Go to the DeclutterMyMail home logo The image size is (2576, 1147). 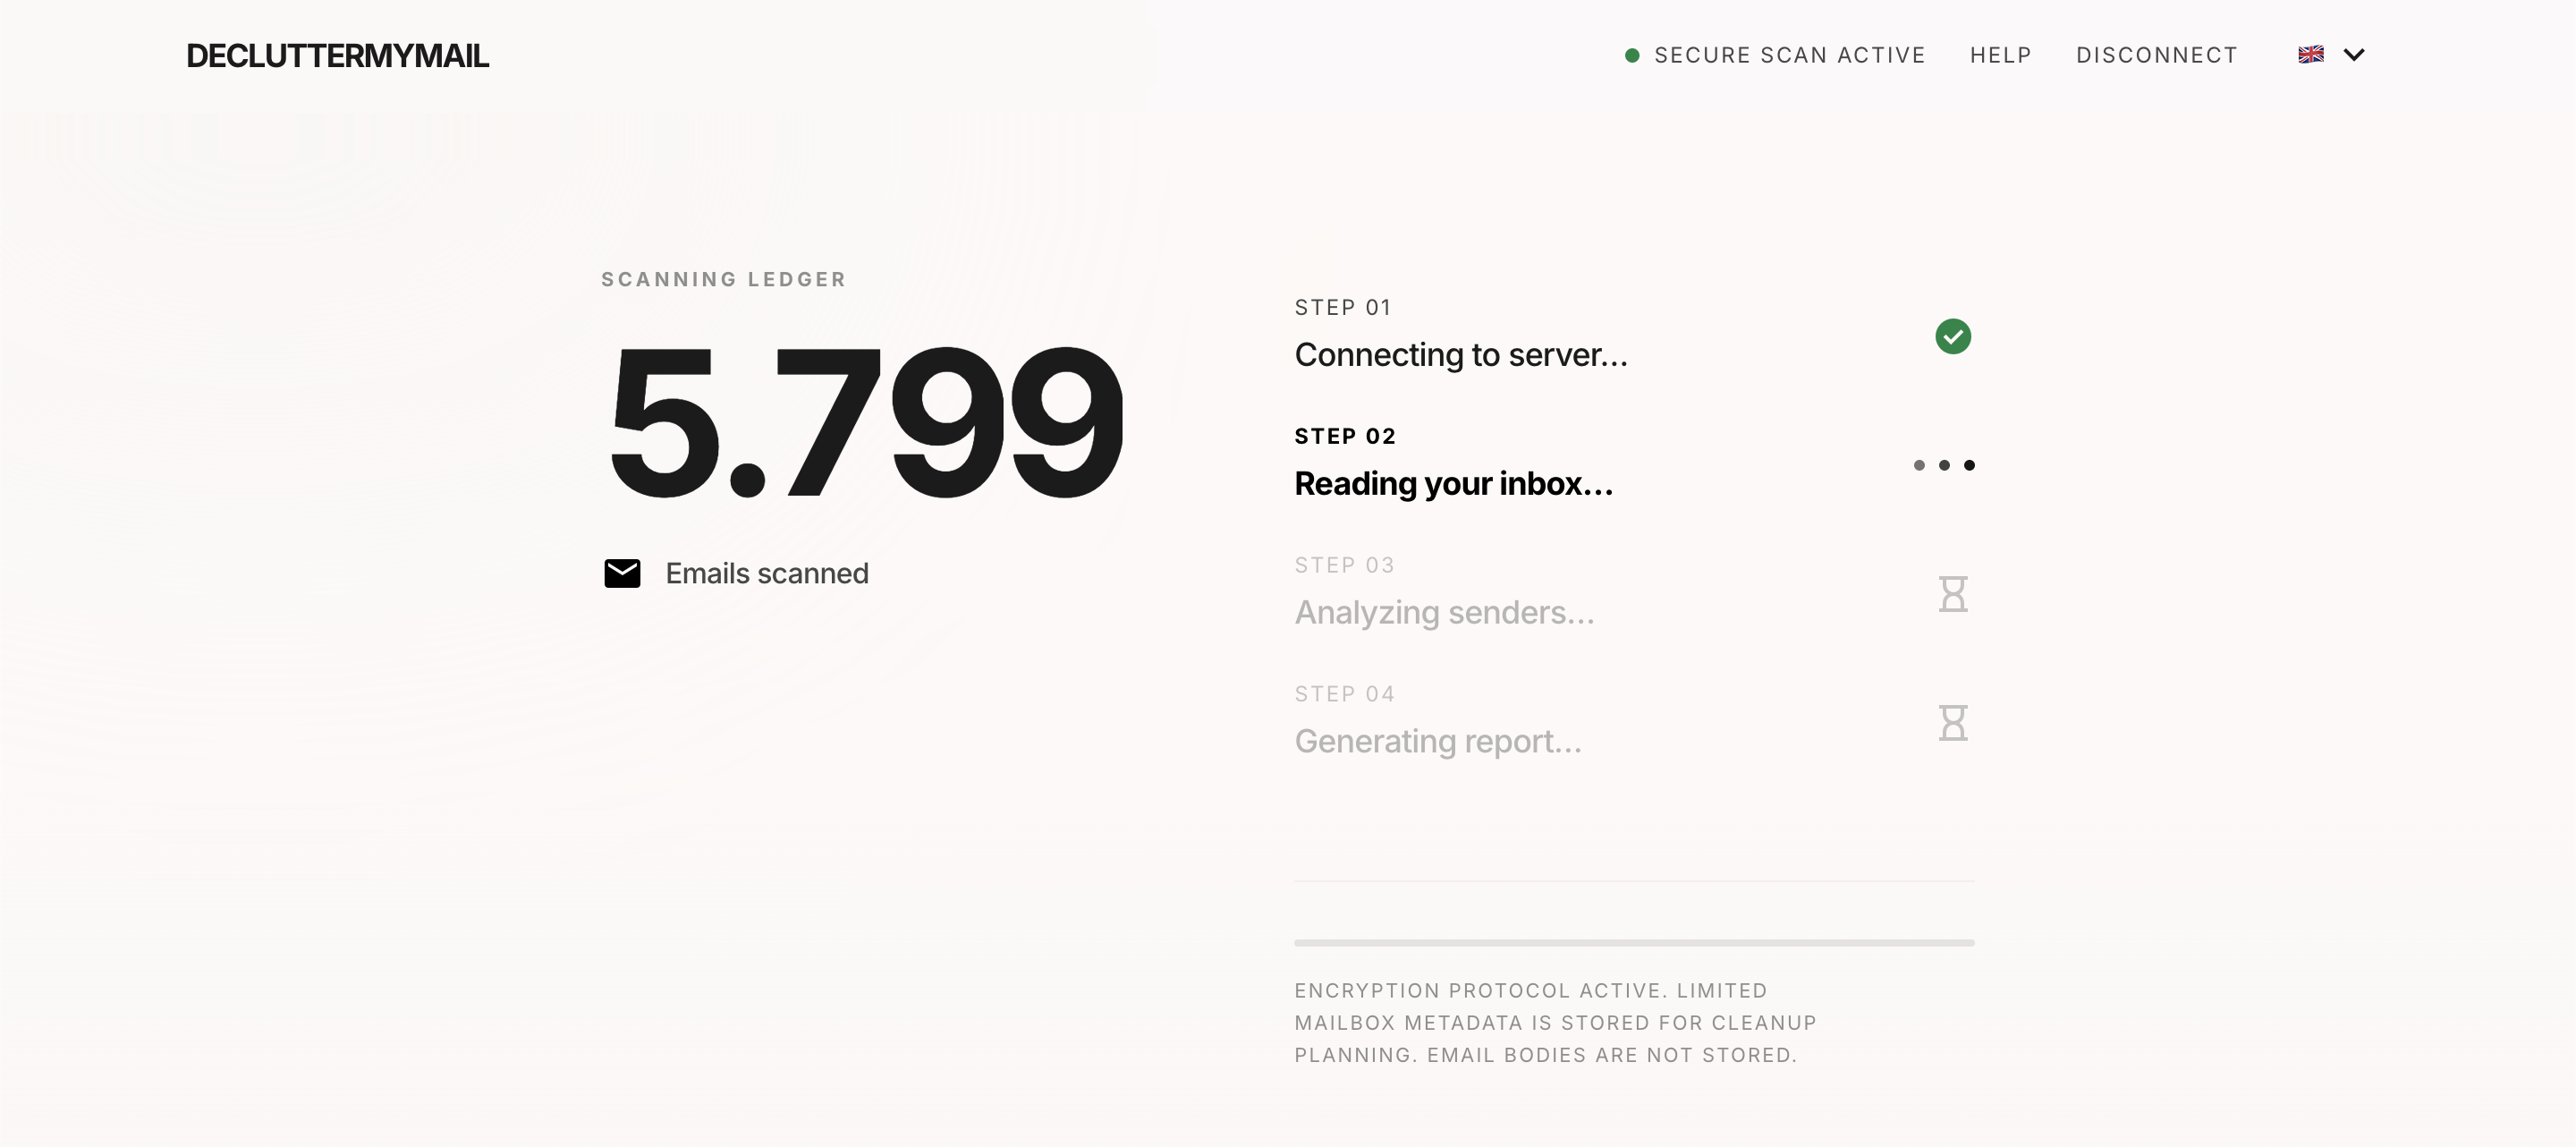click(337, 56)
